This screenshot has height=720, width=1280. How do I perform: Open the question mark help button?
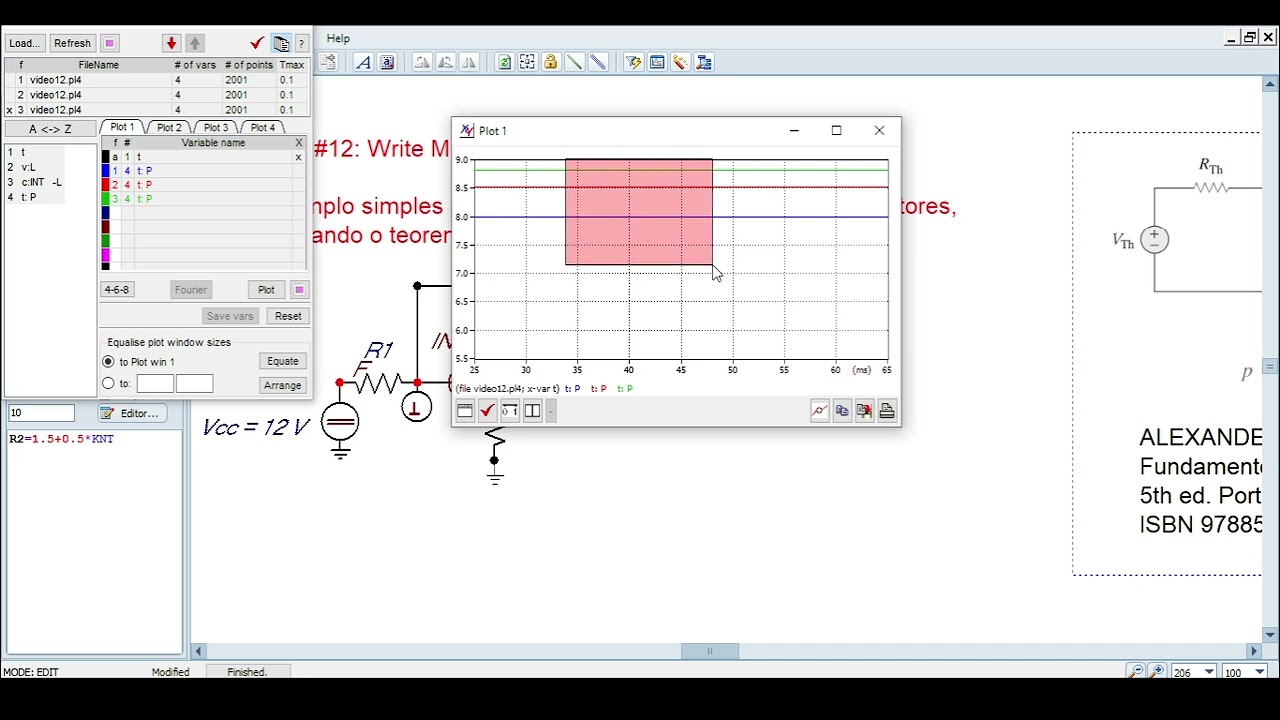click(x=301, y=44)
